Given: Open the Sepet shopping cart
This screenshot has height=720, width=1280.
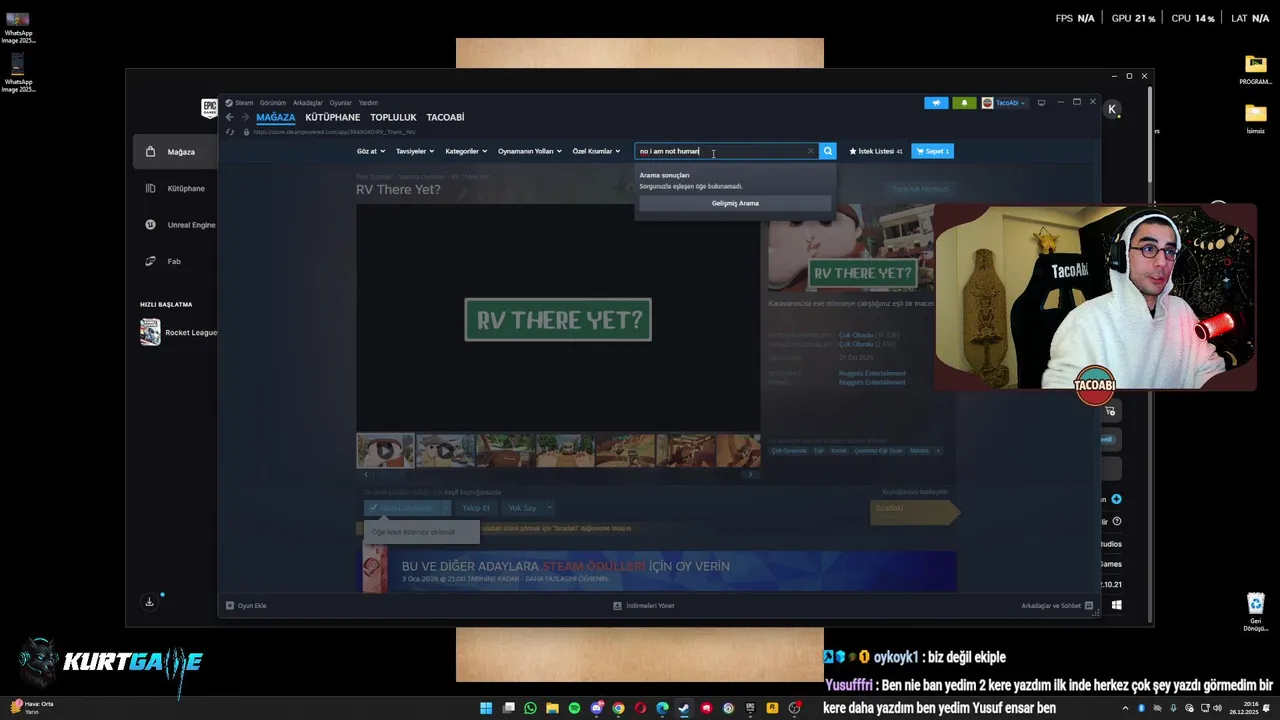Looking at the screenshot, I should tap(932, 151).
